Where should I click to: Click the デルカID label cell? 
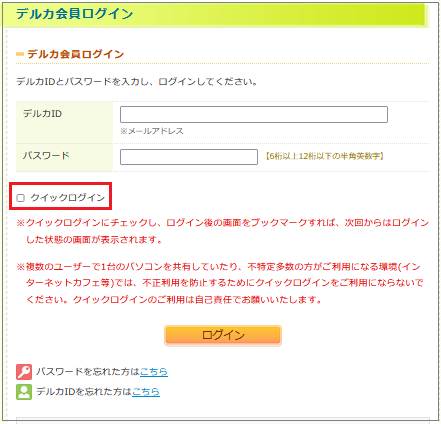click(64, 122)
